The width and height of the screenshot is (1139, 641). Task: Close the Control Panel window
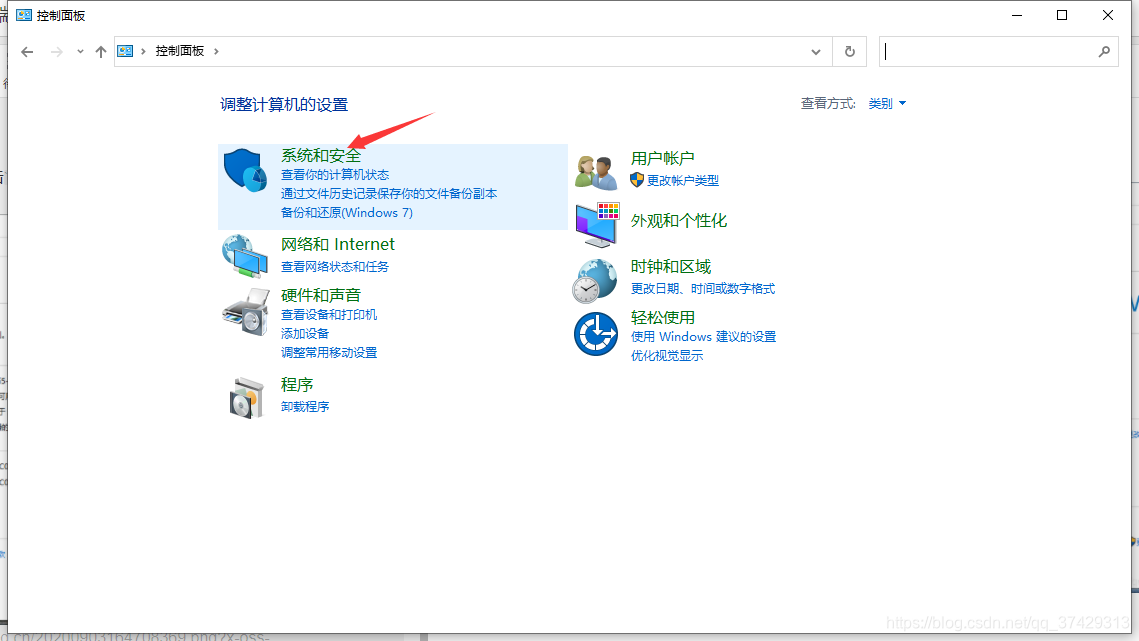(1108, 15)
